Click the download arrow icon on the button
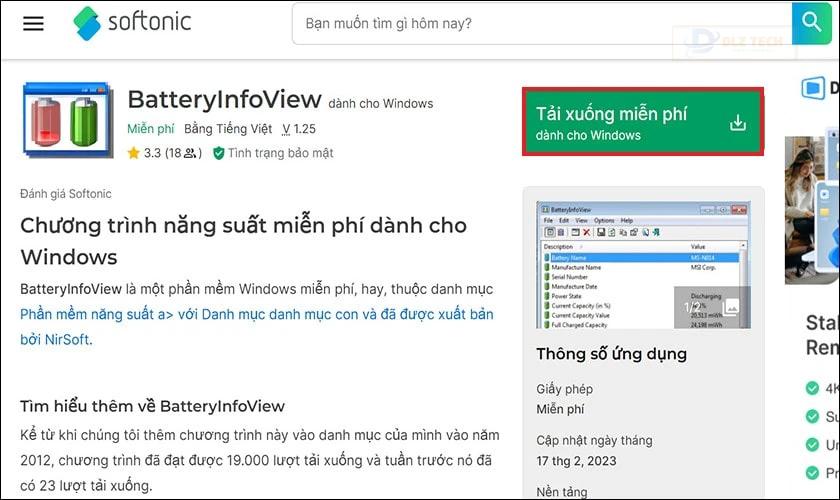 click(x=738, y=123)
